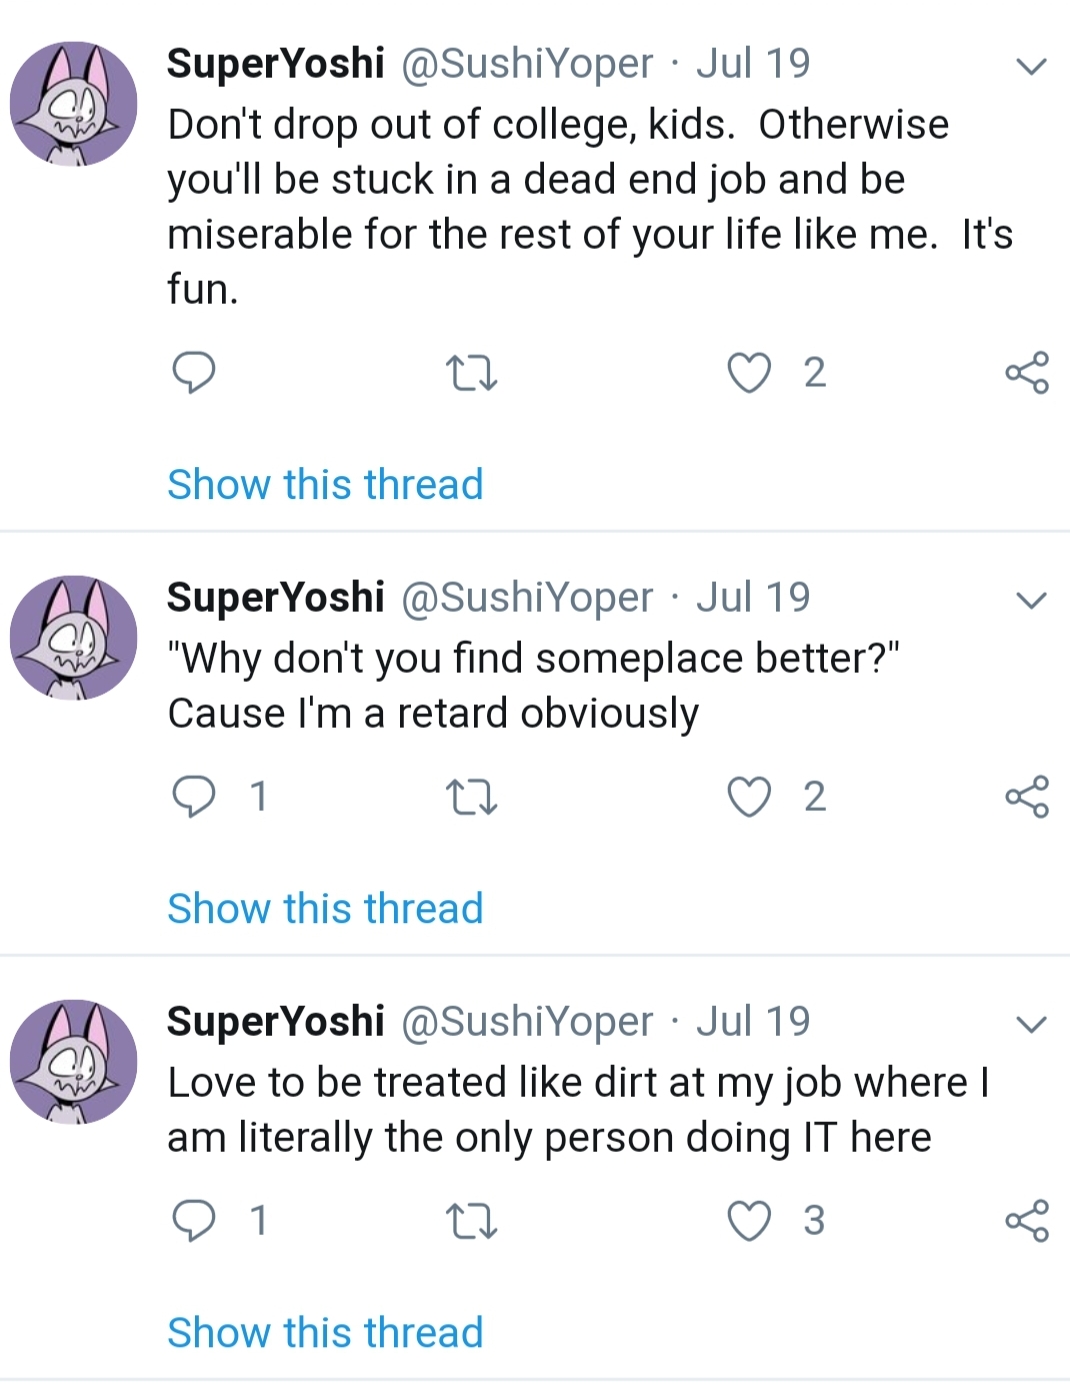Show this thread under 'doing IT' tweet

[x=325, y=1333]
